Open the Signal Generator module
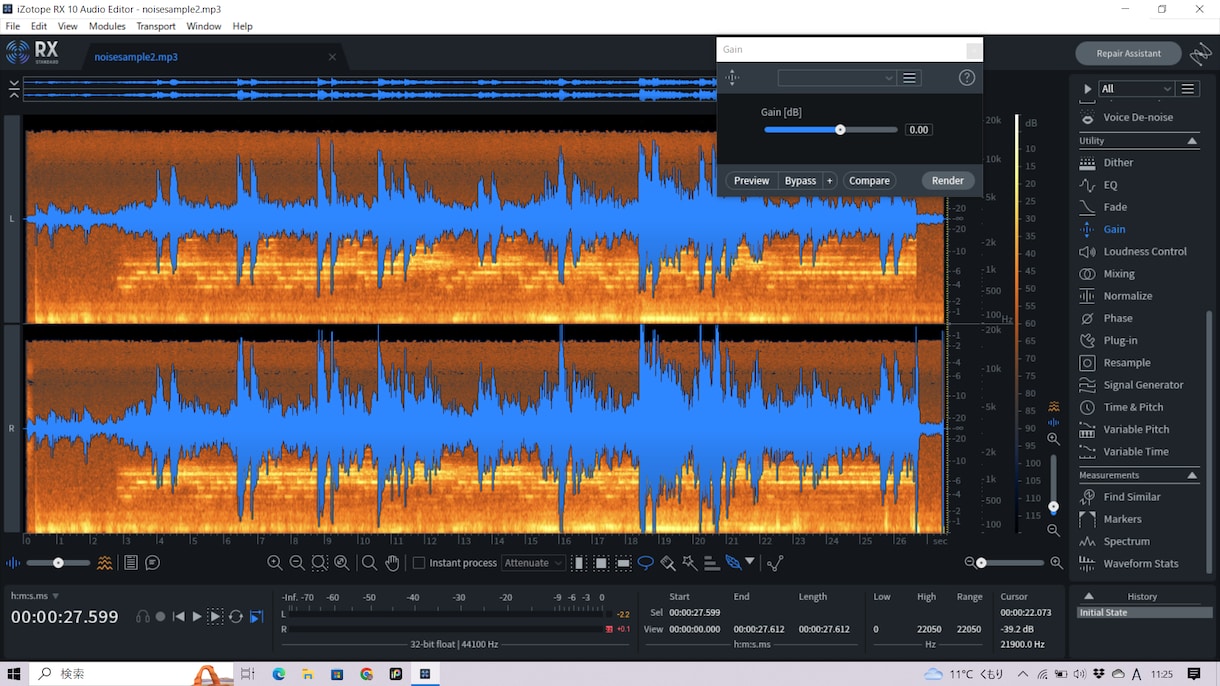The image size is (1220, 686). pos(1143,385)
